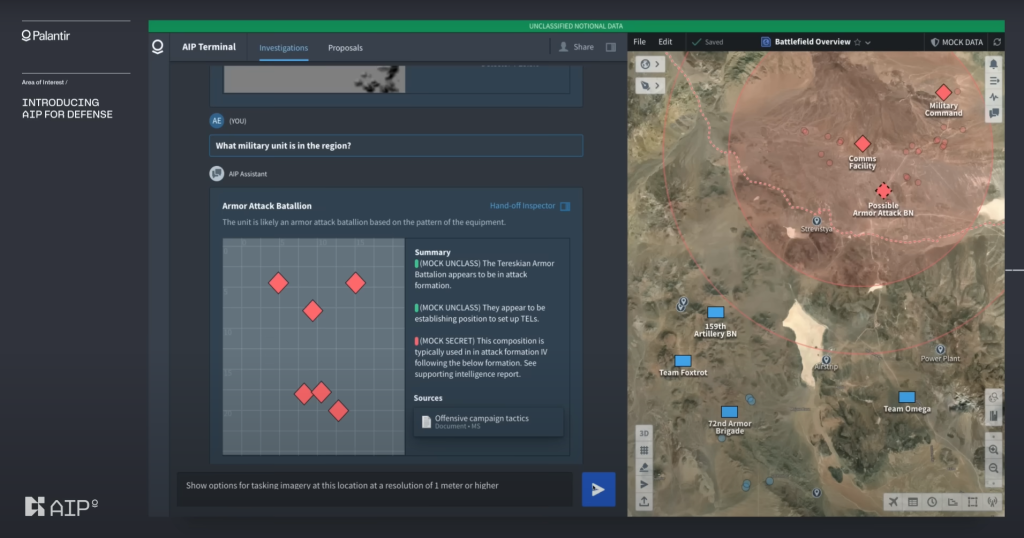
Task: Open the Edit menu
Action: pos(665,42)
